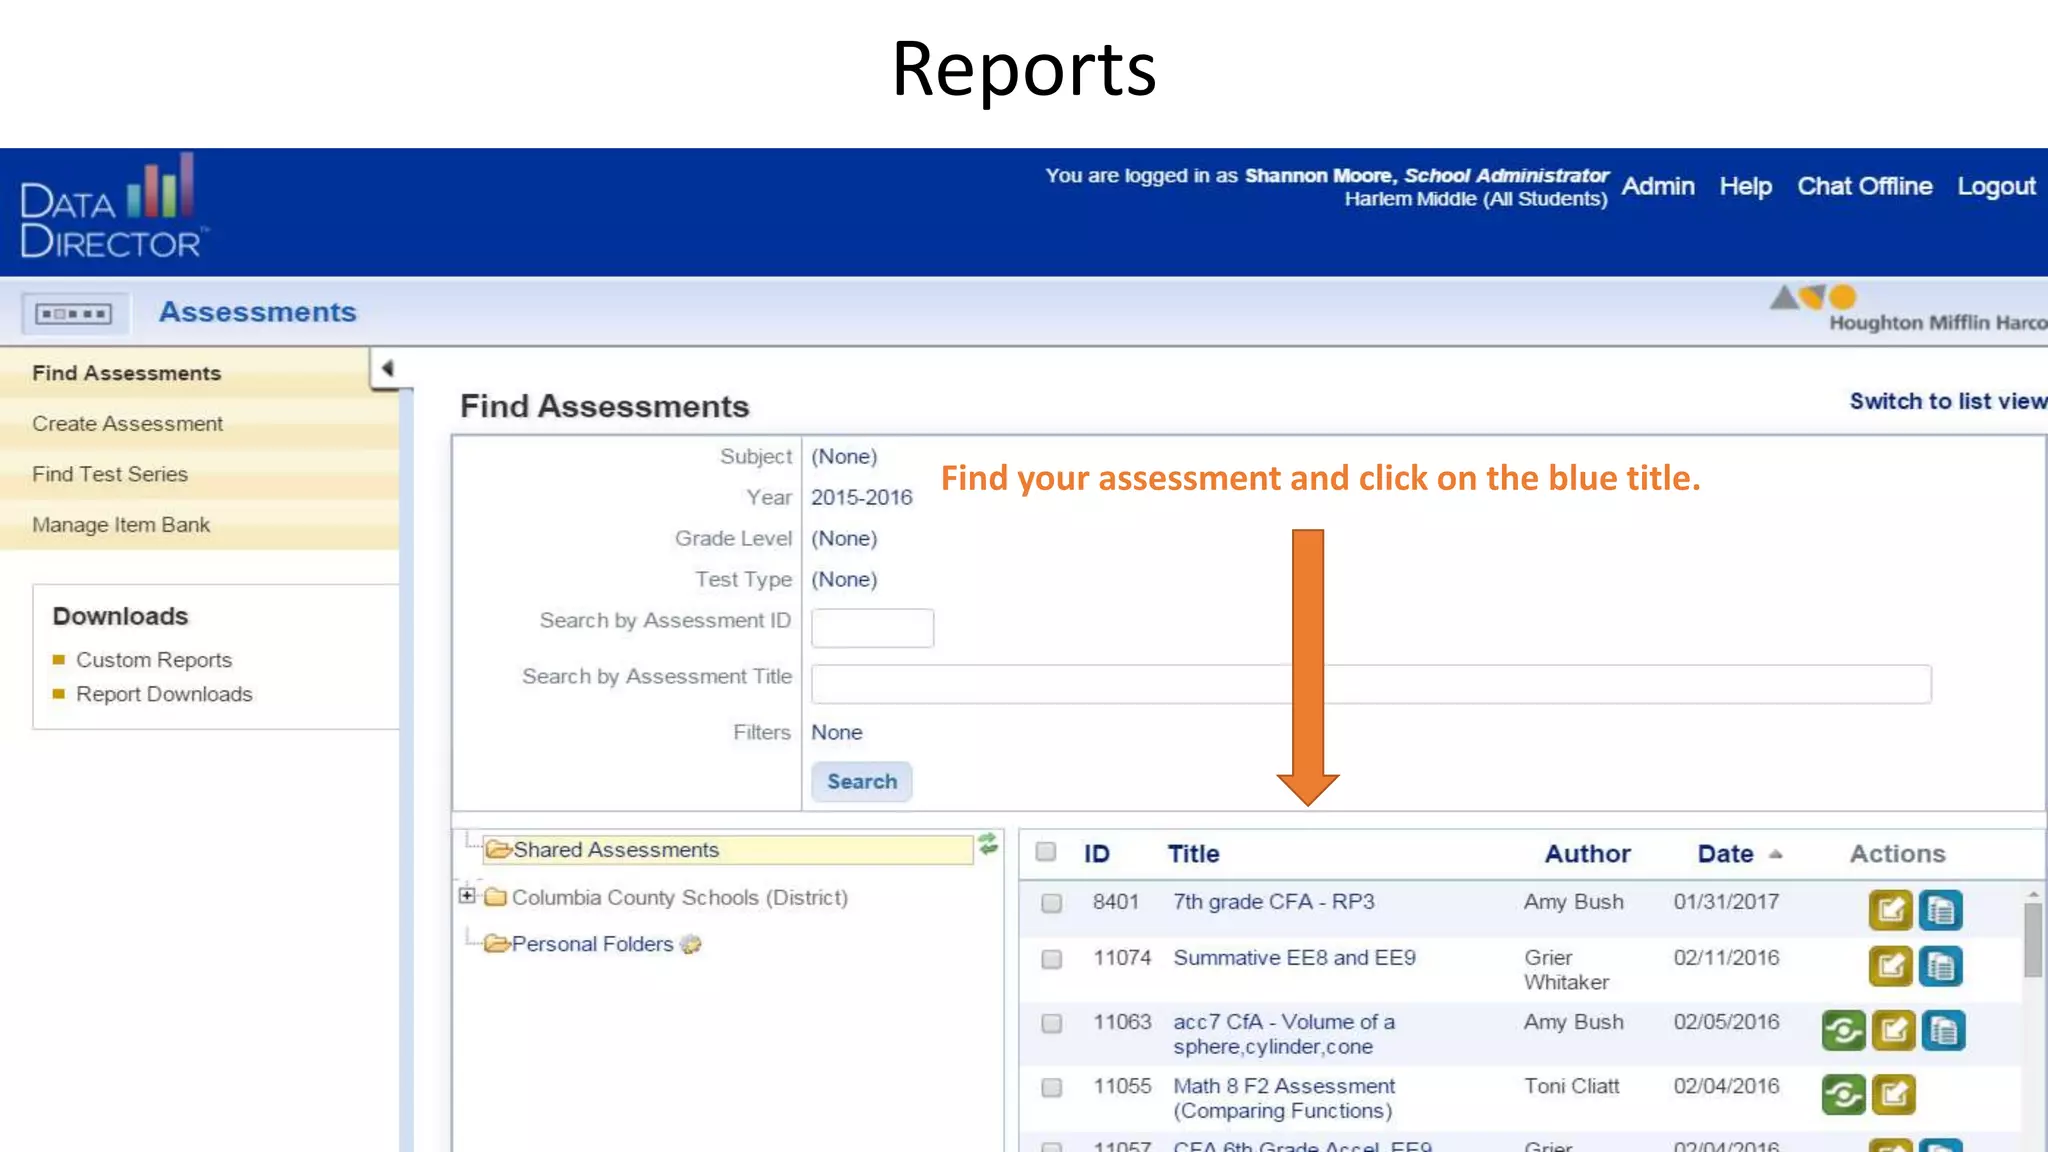Refresh the Shared Assessments folder tree

tap(988, 844)
